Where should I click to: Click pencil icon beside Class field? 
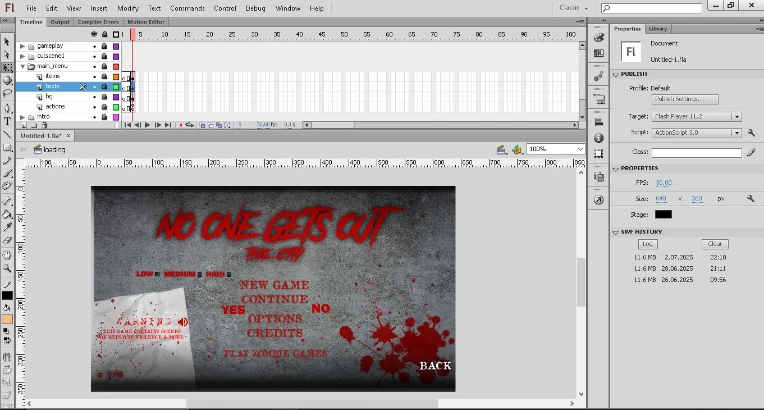click(x=751, y=153)
